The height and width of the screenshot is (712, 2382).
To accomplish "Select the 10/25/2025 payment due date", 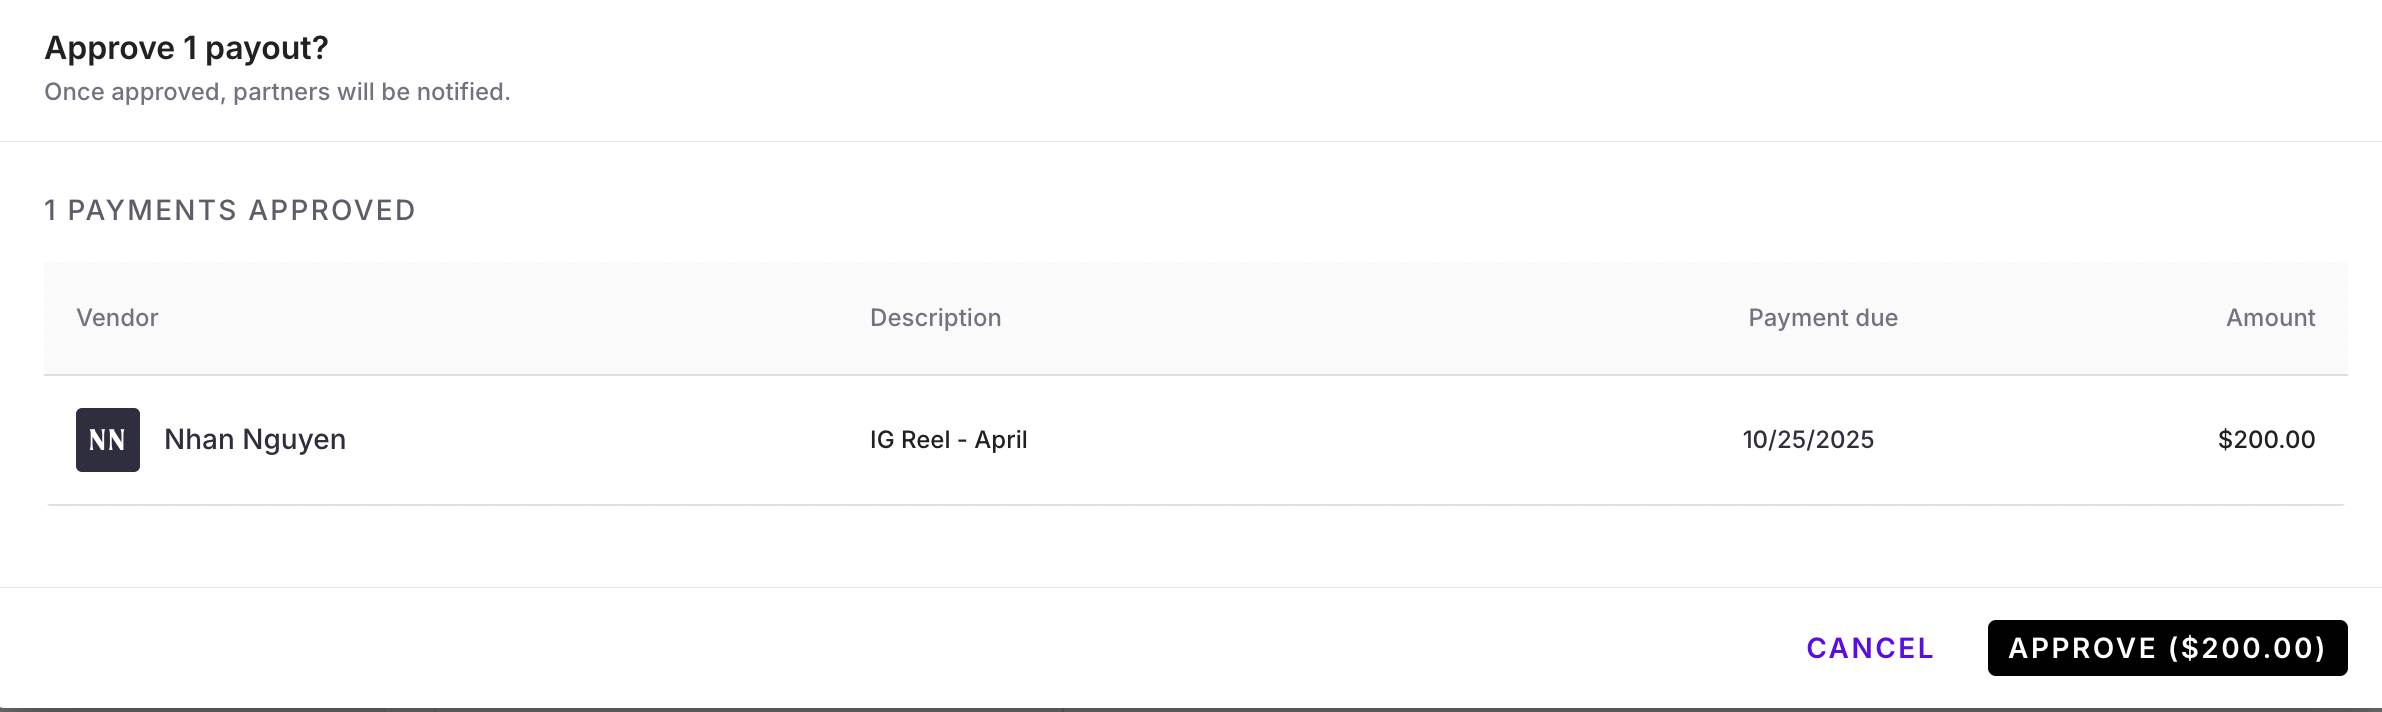I will (x=1808, y=440).
